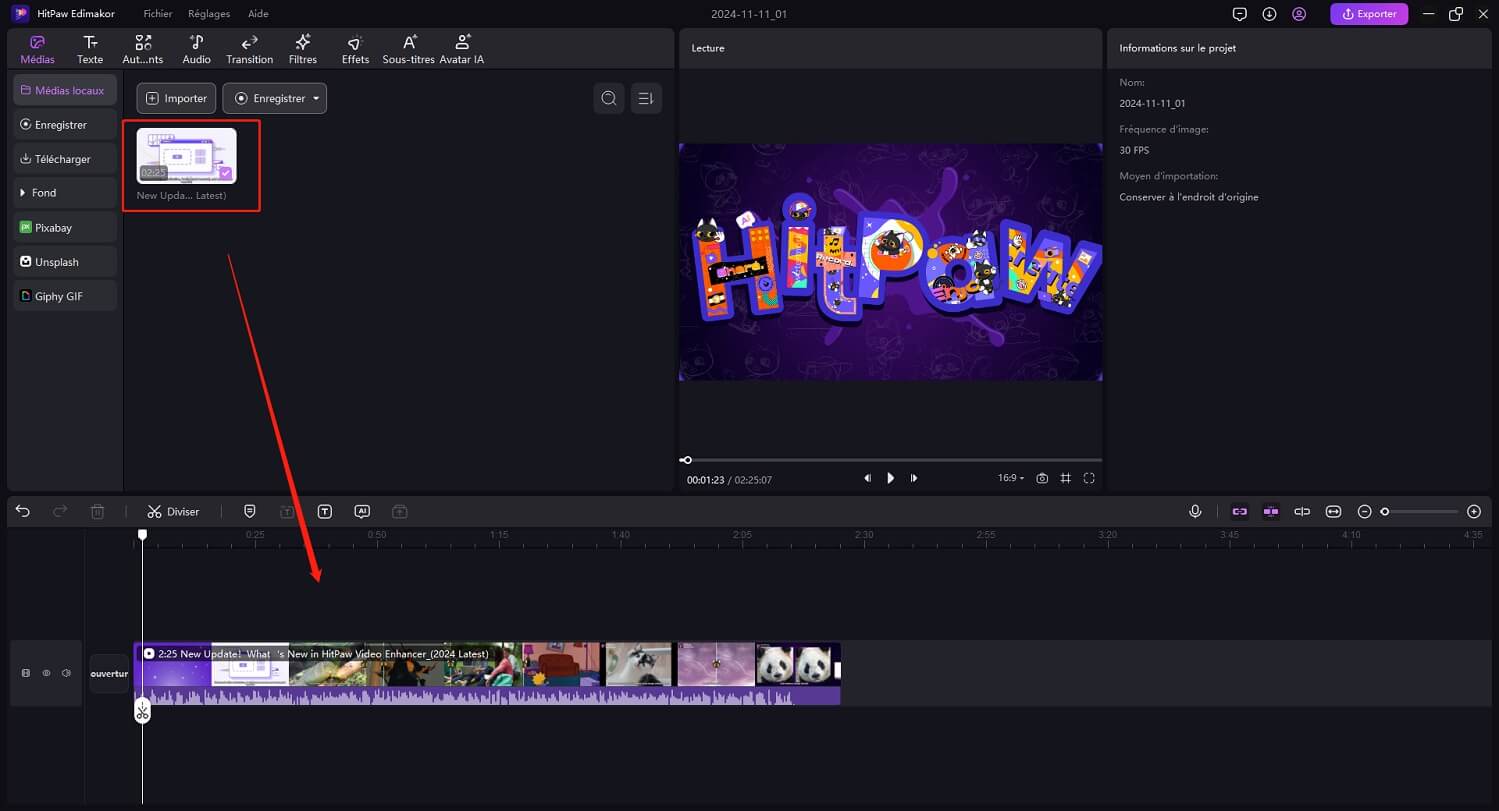Click the scissors icon on the playhead
The width and height of the screenshot is (1499, 811).
[x=143, y=711]
